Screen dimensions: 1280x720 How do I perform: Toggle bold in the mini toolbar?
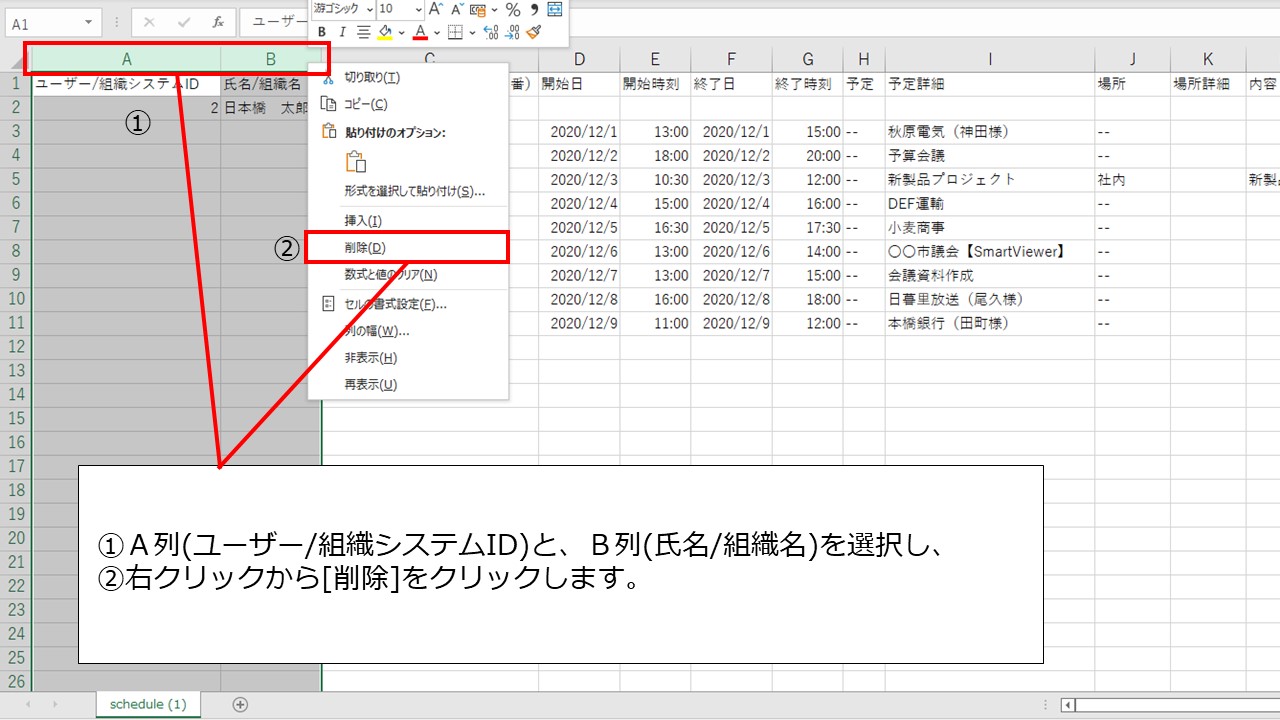point(322,32)
